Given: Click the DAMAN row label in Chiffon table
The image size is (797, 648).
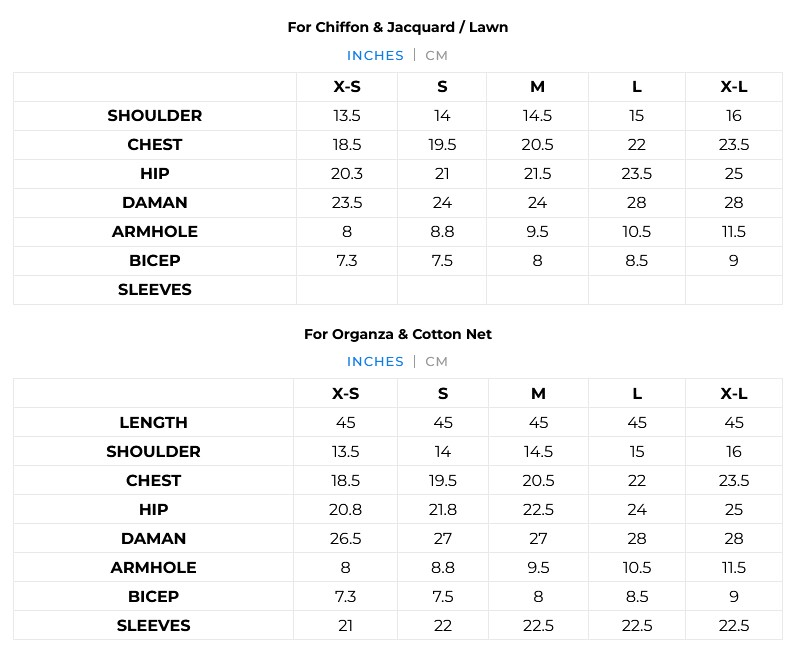Looking at the screenshot, I should point(155,203).
